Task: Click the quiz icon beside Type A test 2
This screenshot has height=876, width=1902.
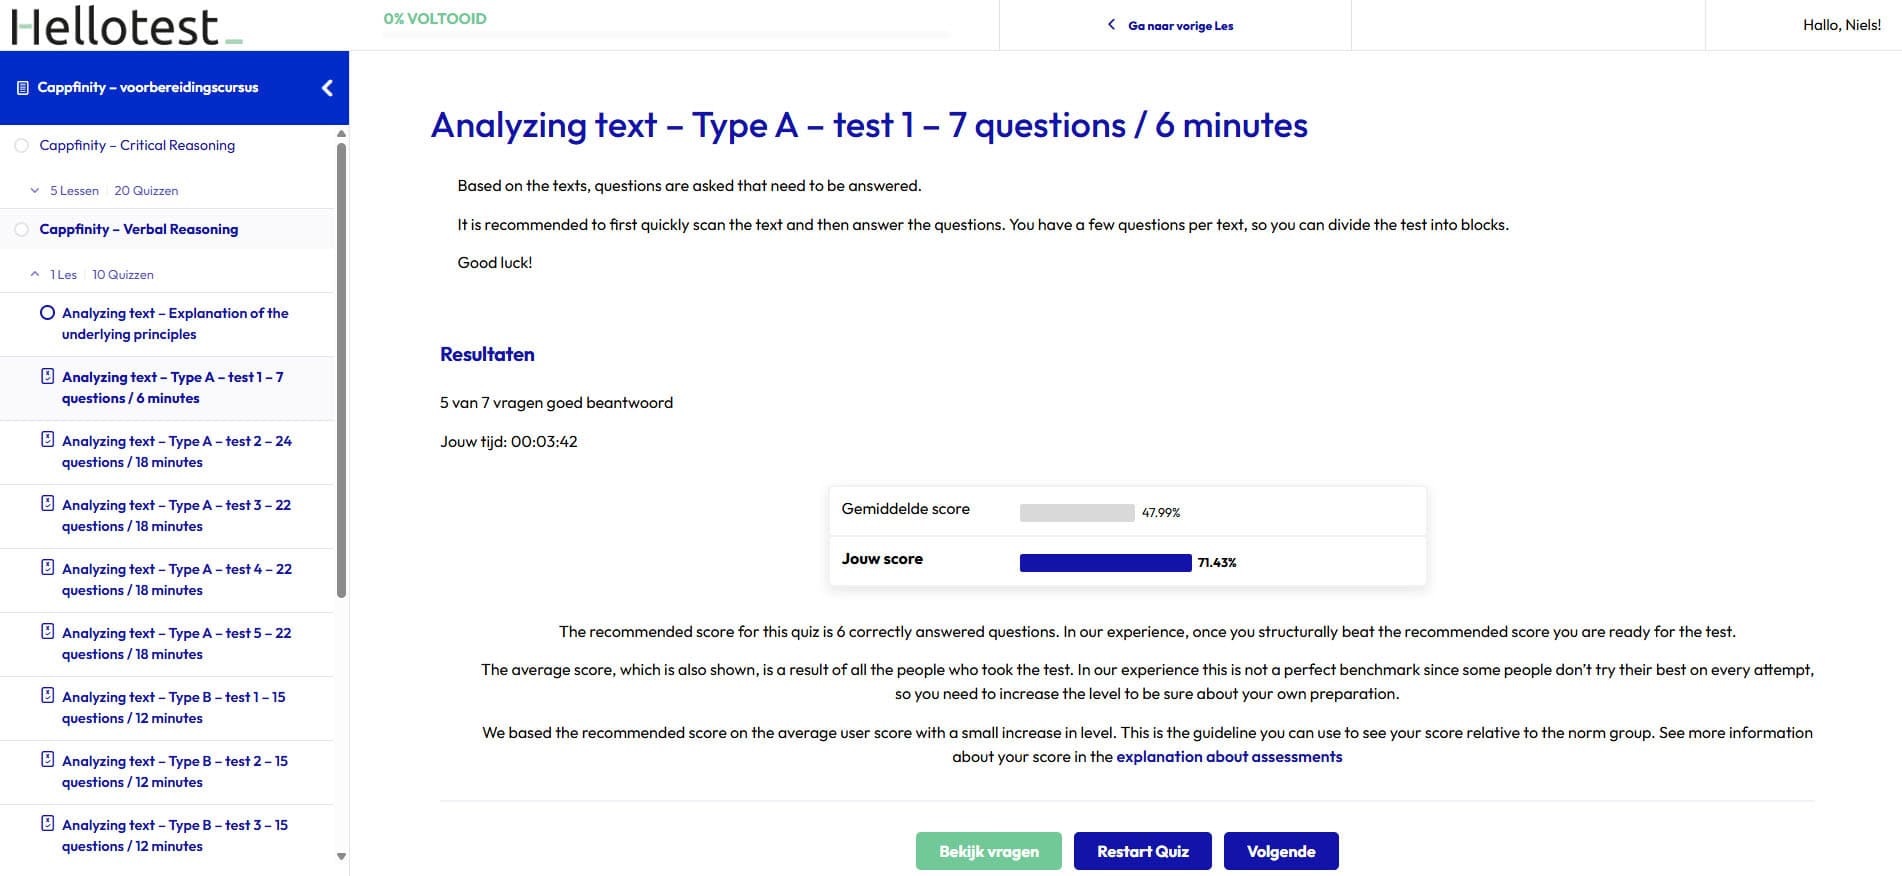Action: (x=47, y=441)
